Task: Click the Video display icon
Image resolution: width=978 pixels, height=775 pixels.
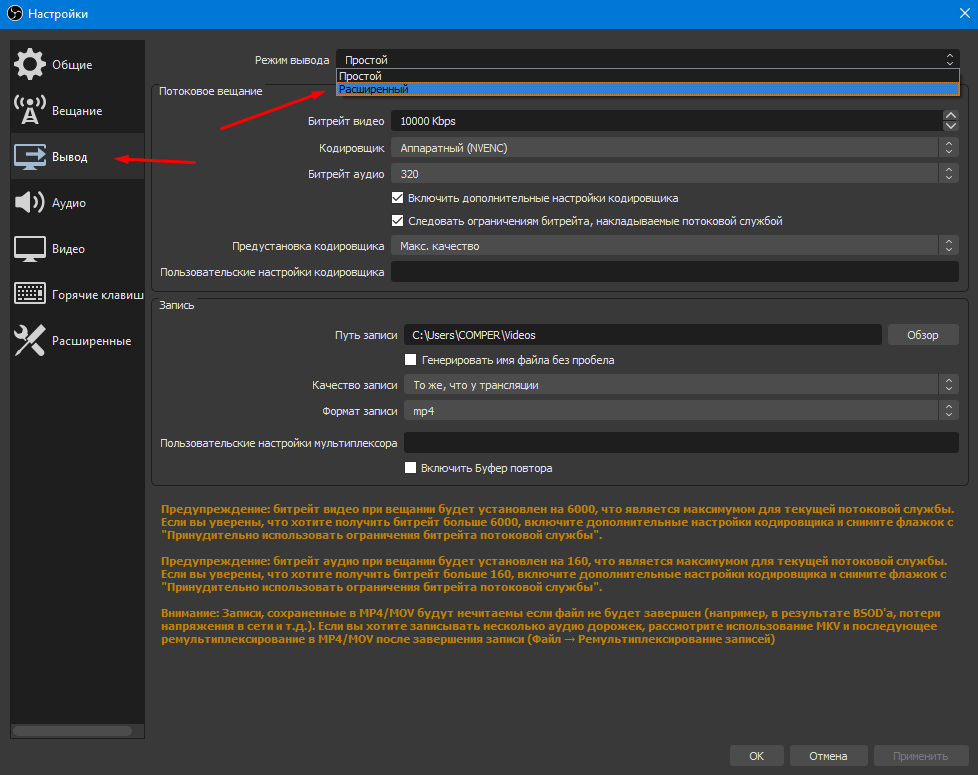Action: pyautogui.click(x=29, y=249)
